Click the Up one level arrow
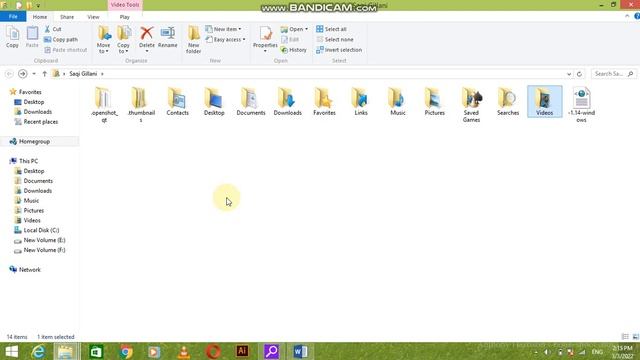Image resolution: width=640 pixels, height=360 pixels. point(44,74)
